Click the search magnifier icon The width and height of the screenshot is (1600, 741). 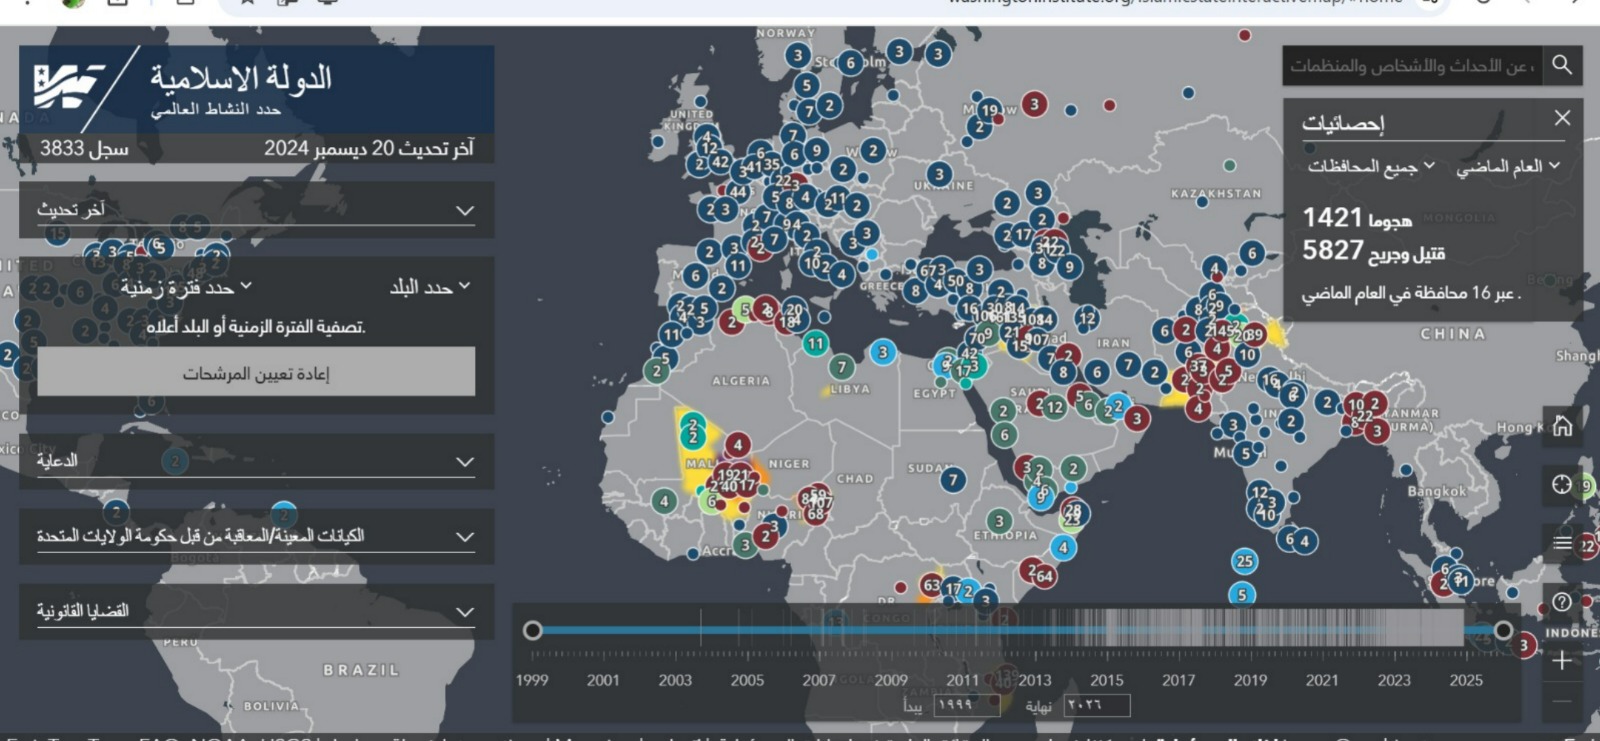pyautogui.click(x=1562, y=65)
